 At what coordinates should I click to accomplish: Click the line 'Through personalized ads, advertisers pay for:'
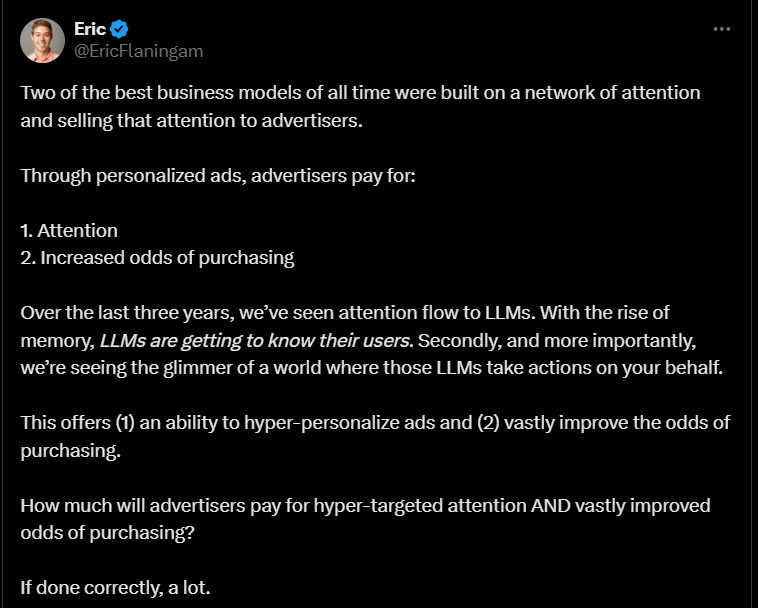tap(218, 175)
